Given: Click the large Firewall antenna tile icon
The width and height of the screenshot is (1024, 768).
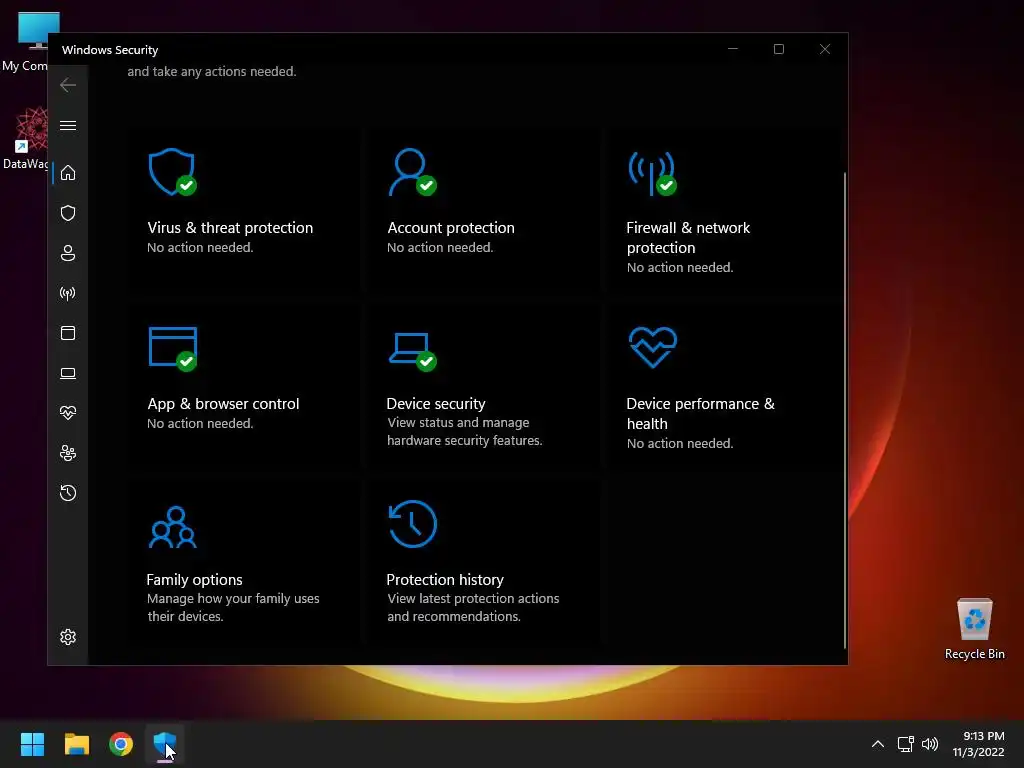Looking at the screenshot, I should (x=652, y=173).
